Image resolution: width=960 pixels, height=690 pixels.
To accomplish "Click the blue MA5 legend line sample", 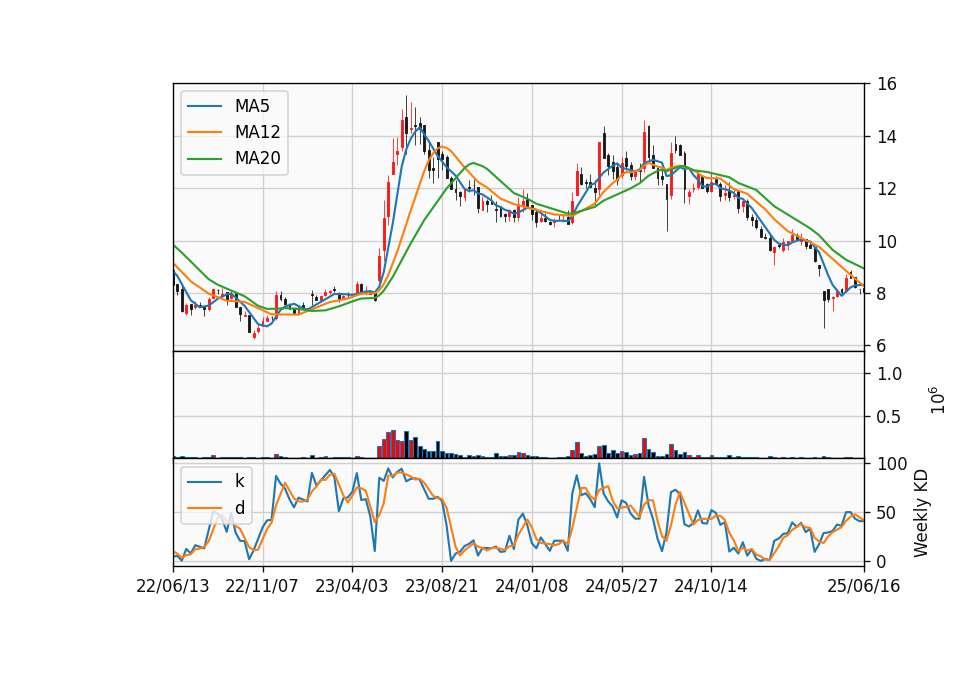I will point(204,107).
